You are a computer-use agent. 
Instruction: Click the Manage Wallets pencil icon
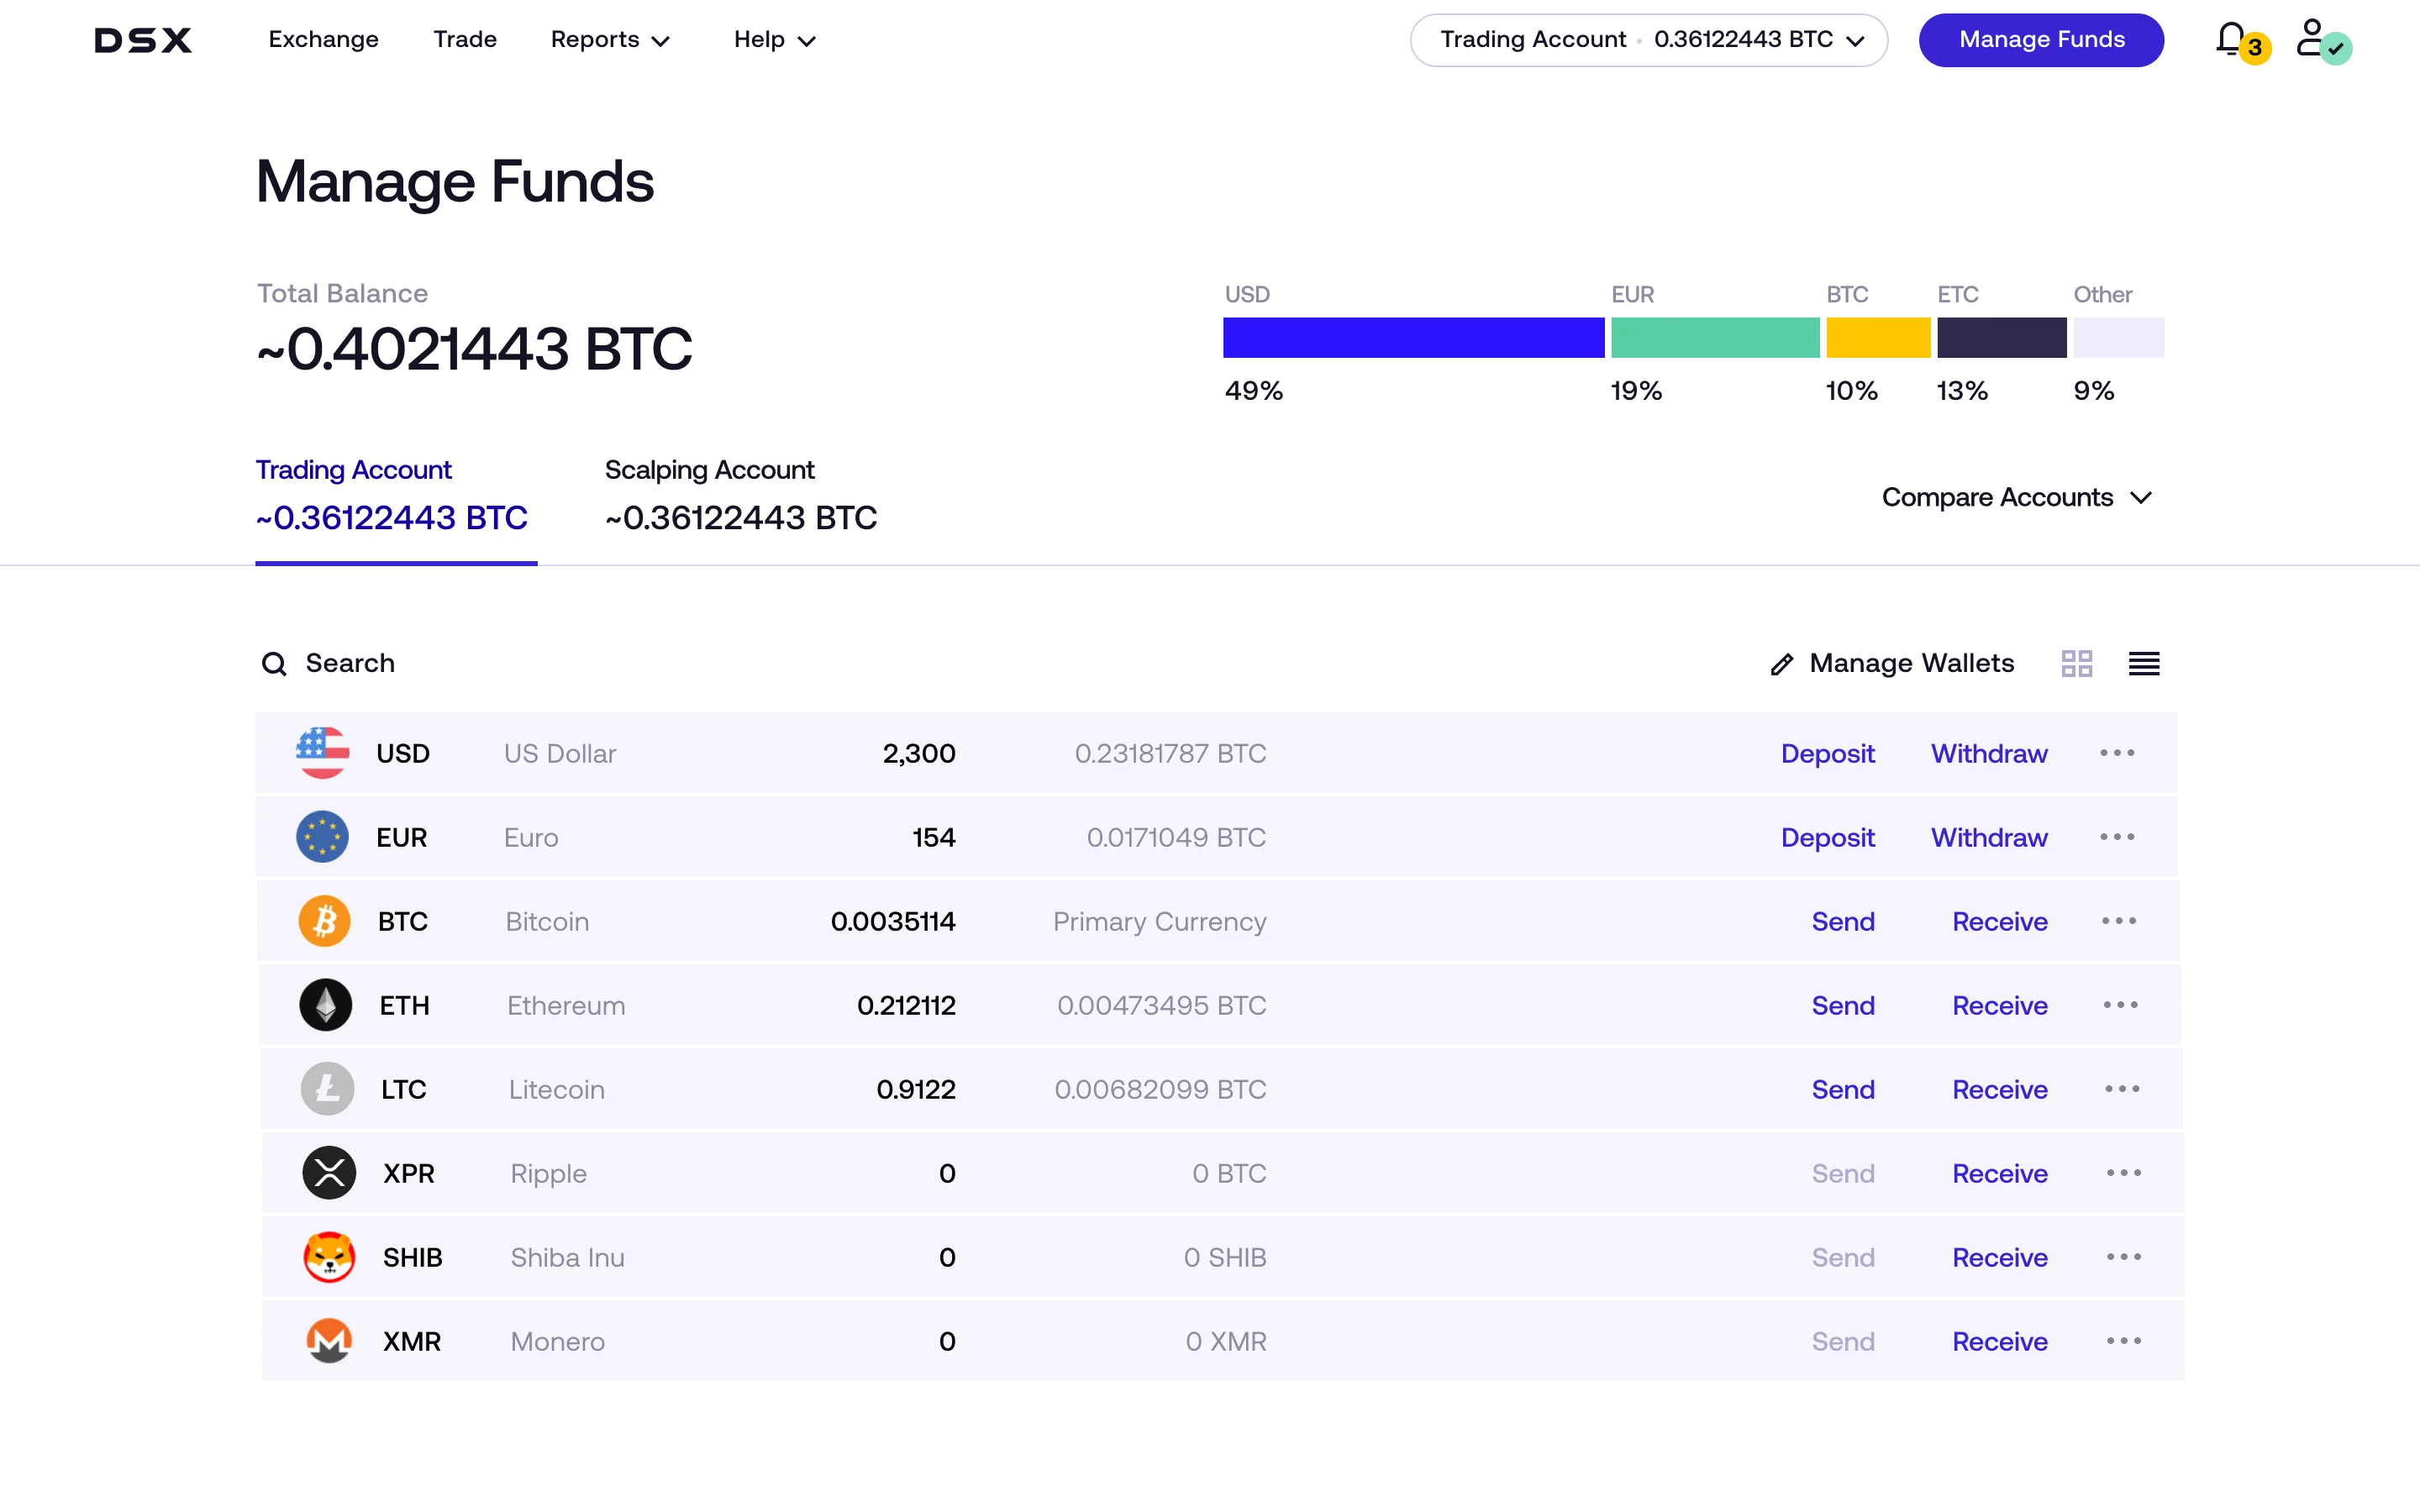pos(1781,663)
